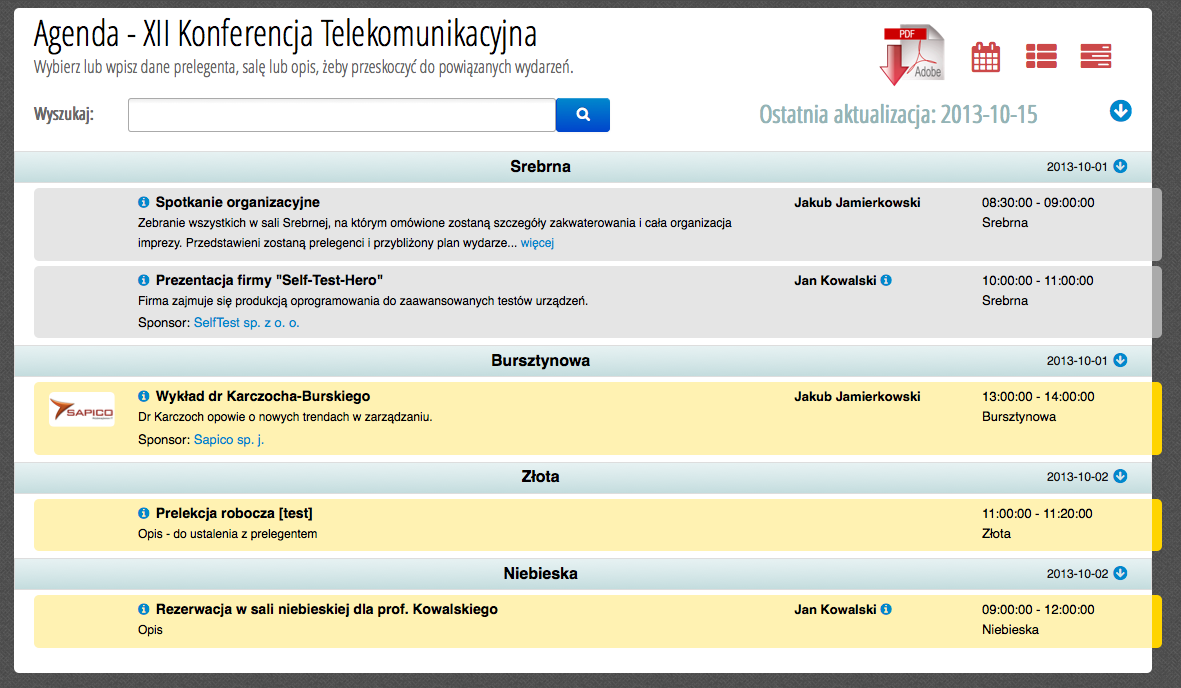Viewport: 1181px width, 688px height.
Task: Click the 'więcej' link
Action: pos(537,243)
